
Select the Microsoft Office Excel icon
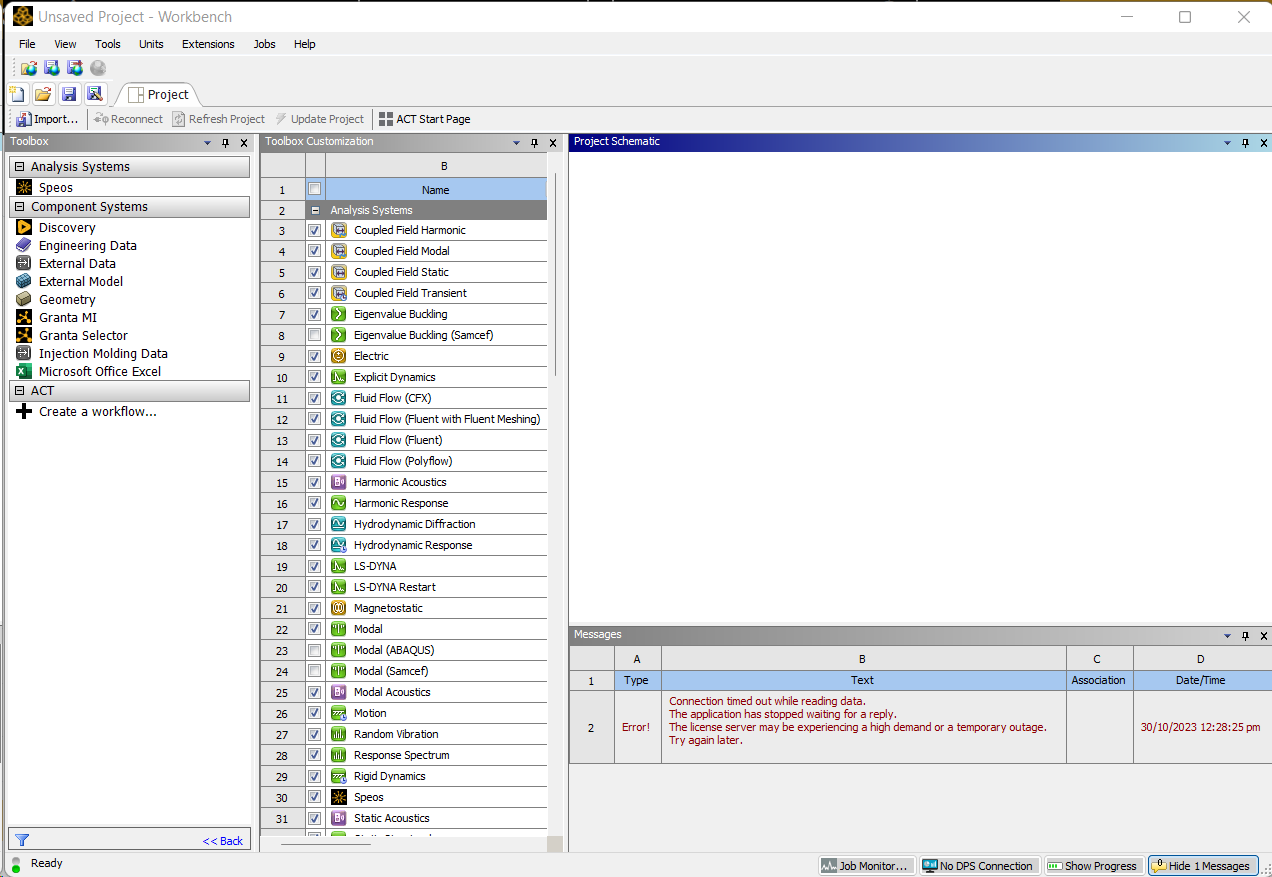tap(24, 371)
